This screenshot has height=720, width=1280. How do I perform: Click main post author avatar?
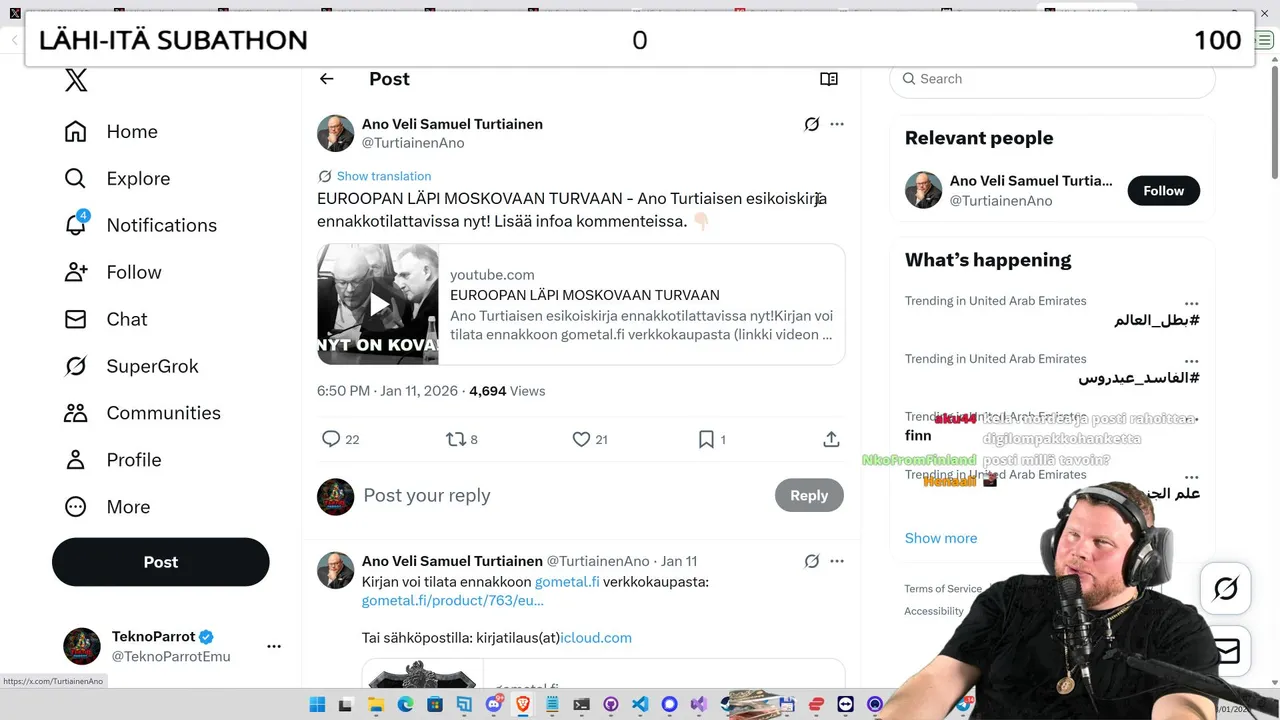point(336,133)
